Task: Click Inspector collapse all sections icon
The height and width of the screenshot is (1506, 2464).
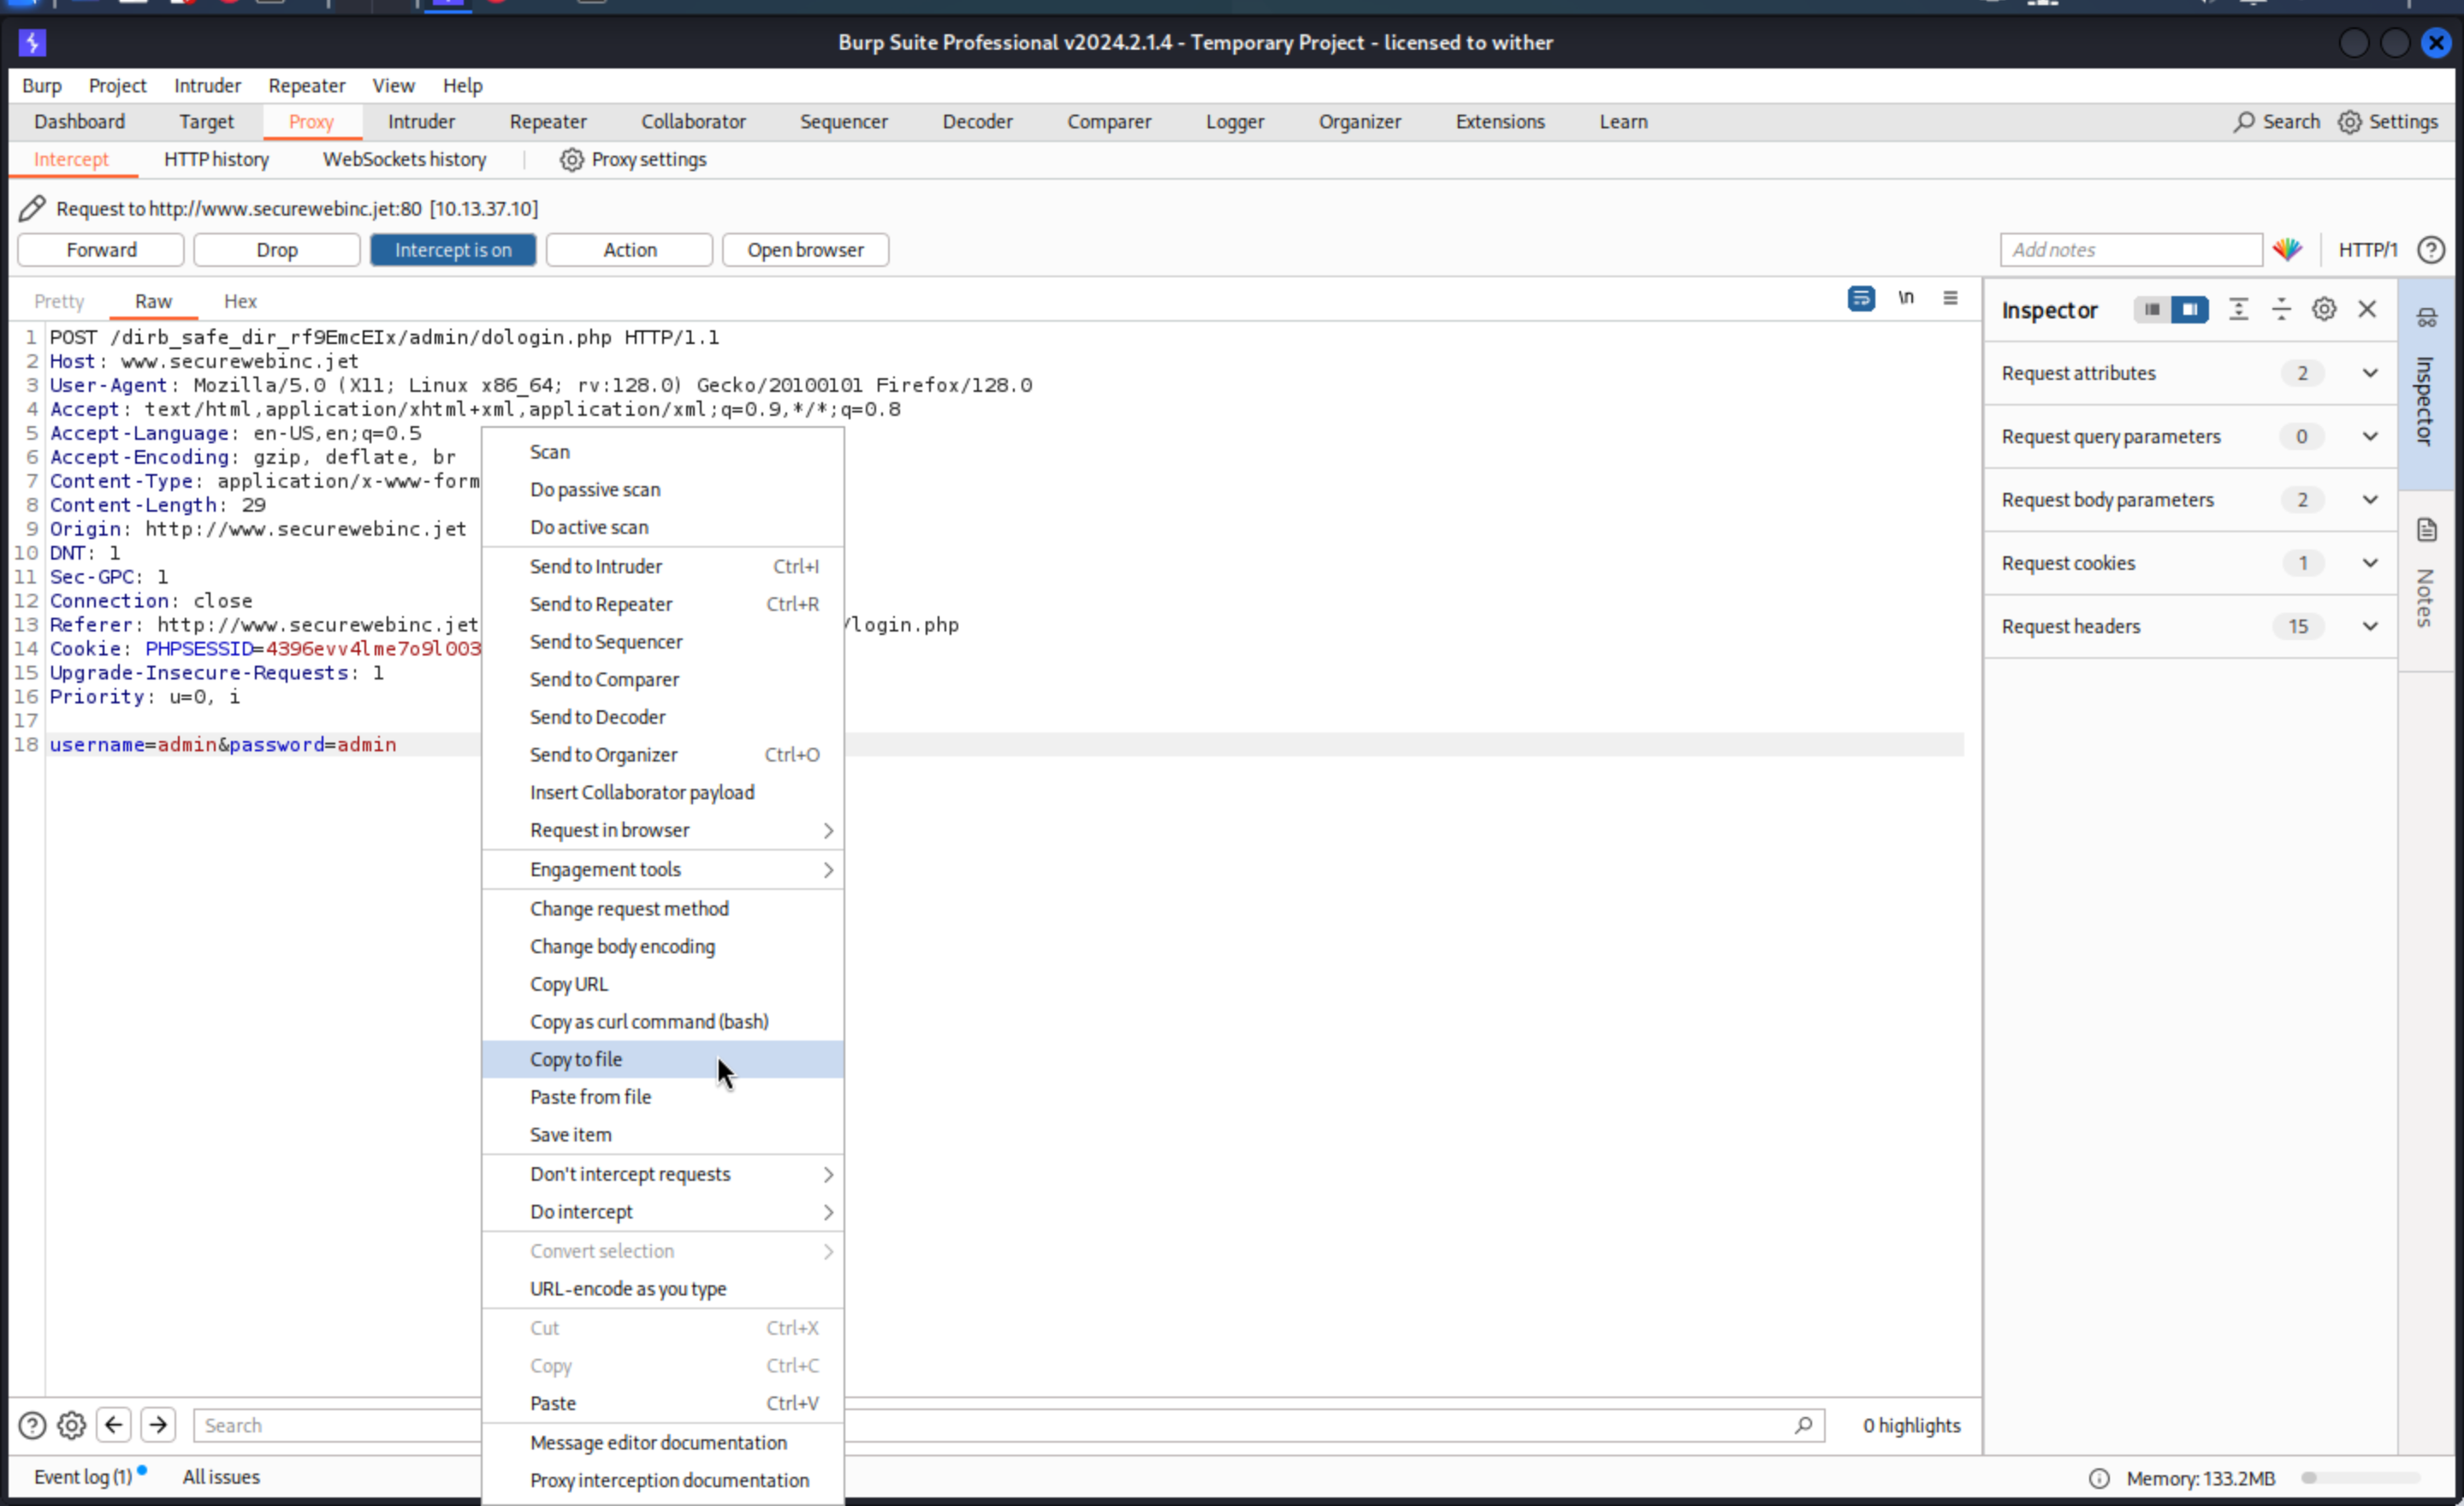Action: click(x=2281, y=310)
